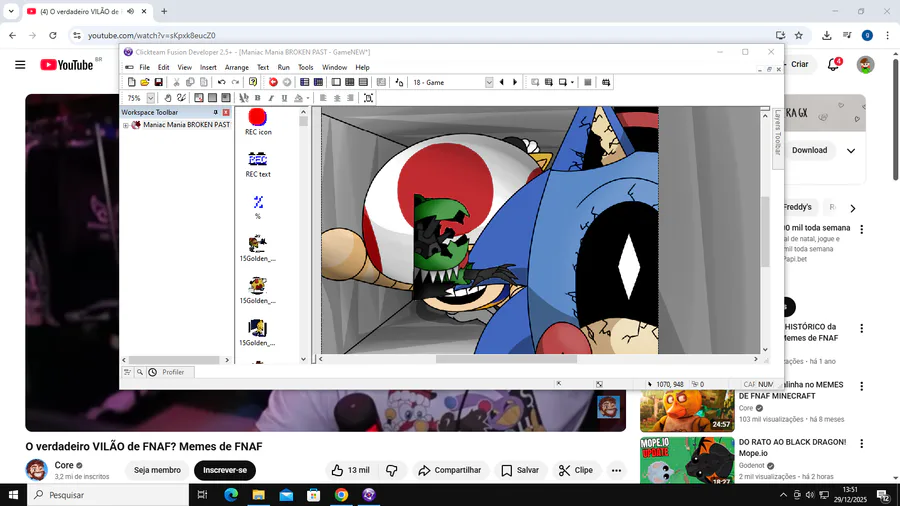
Task: Click the Salvar button
Action: pos(520,470)
